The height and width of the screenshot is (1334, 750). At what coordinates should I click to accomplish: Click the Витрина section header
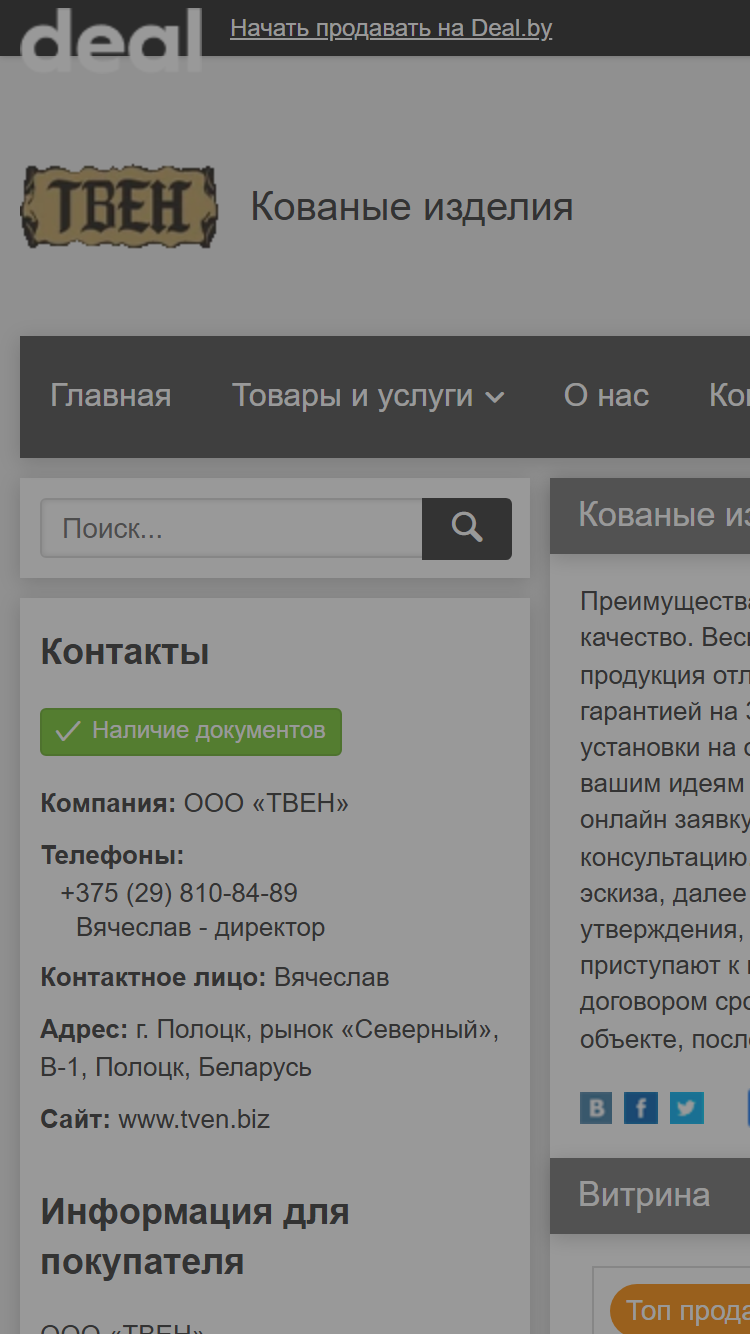pyautogui.click(x=650, y=1195)
